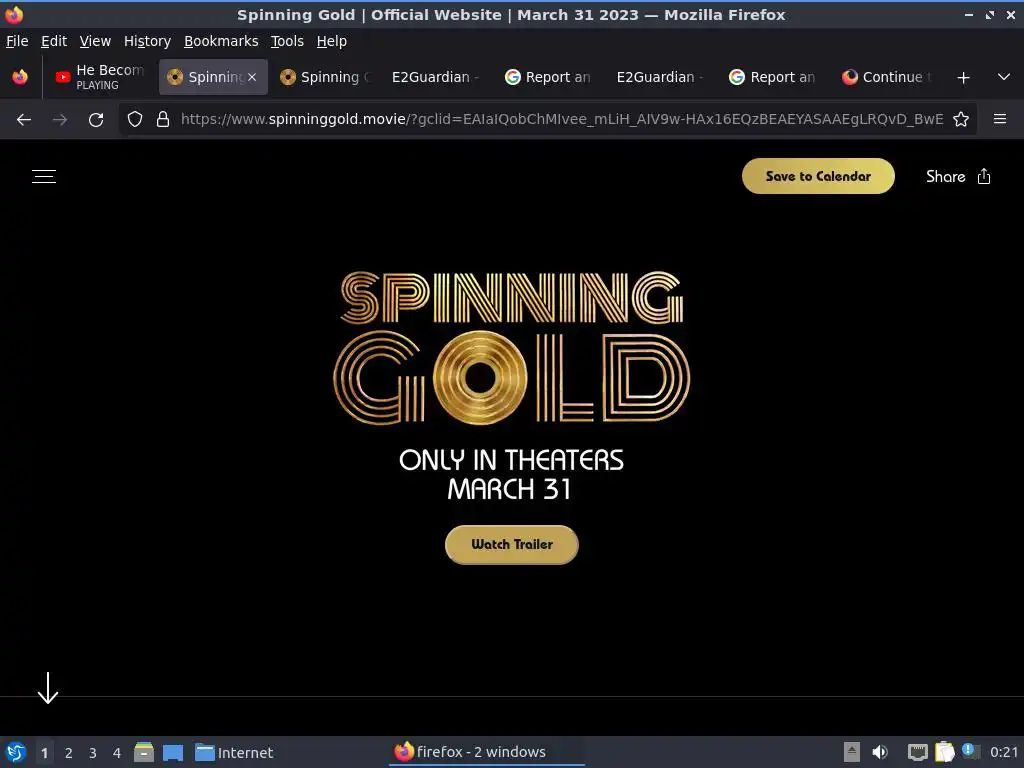Viewport: 1024px width, 768px height.
Task: Show site security padlock info
Action: [163, 120]
